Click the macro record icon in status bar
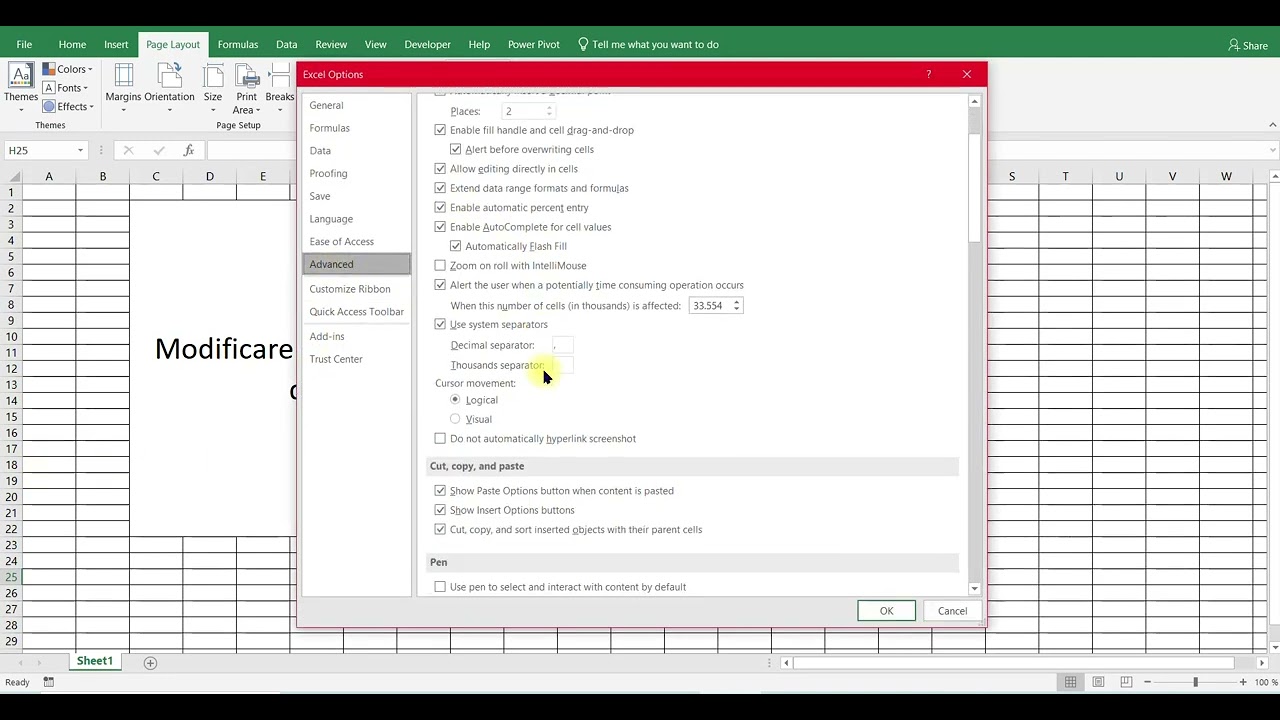Image resolution: width=1280 pixels, height=720 pixels. [x=48, y=682]
